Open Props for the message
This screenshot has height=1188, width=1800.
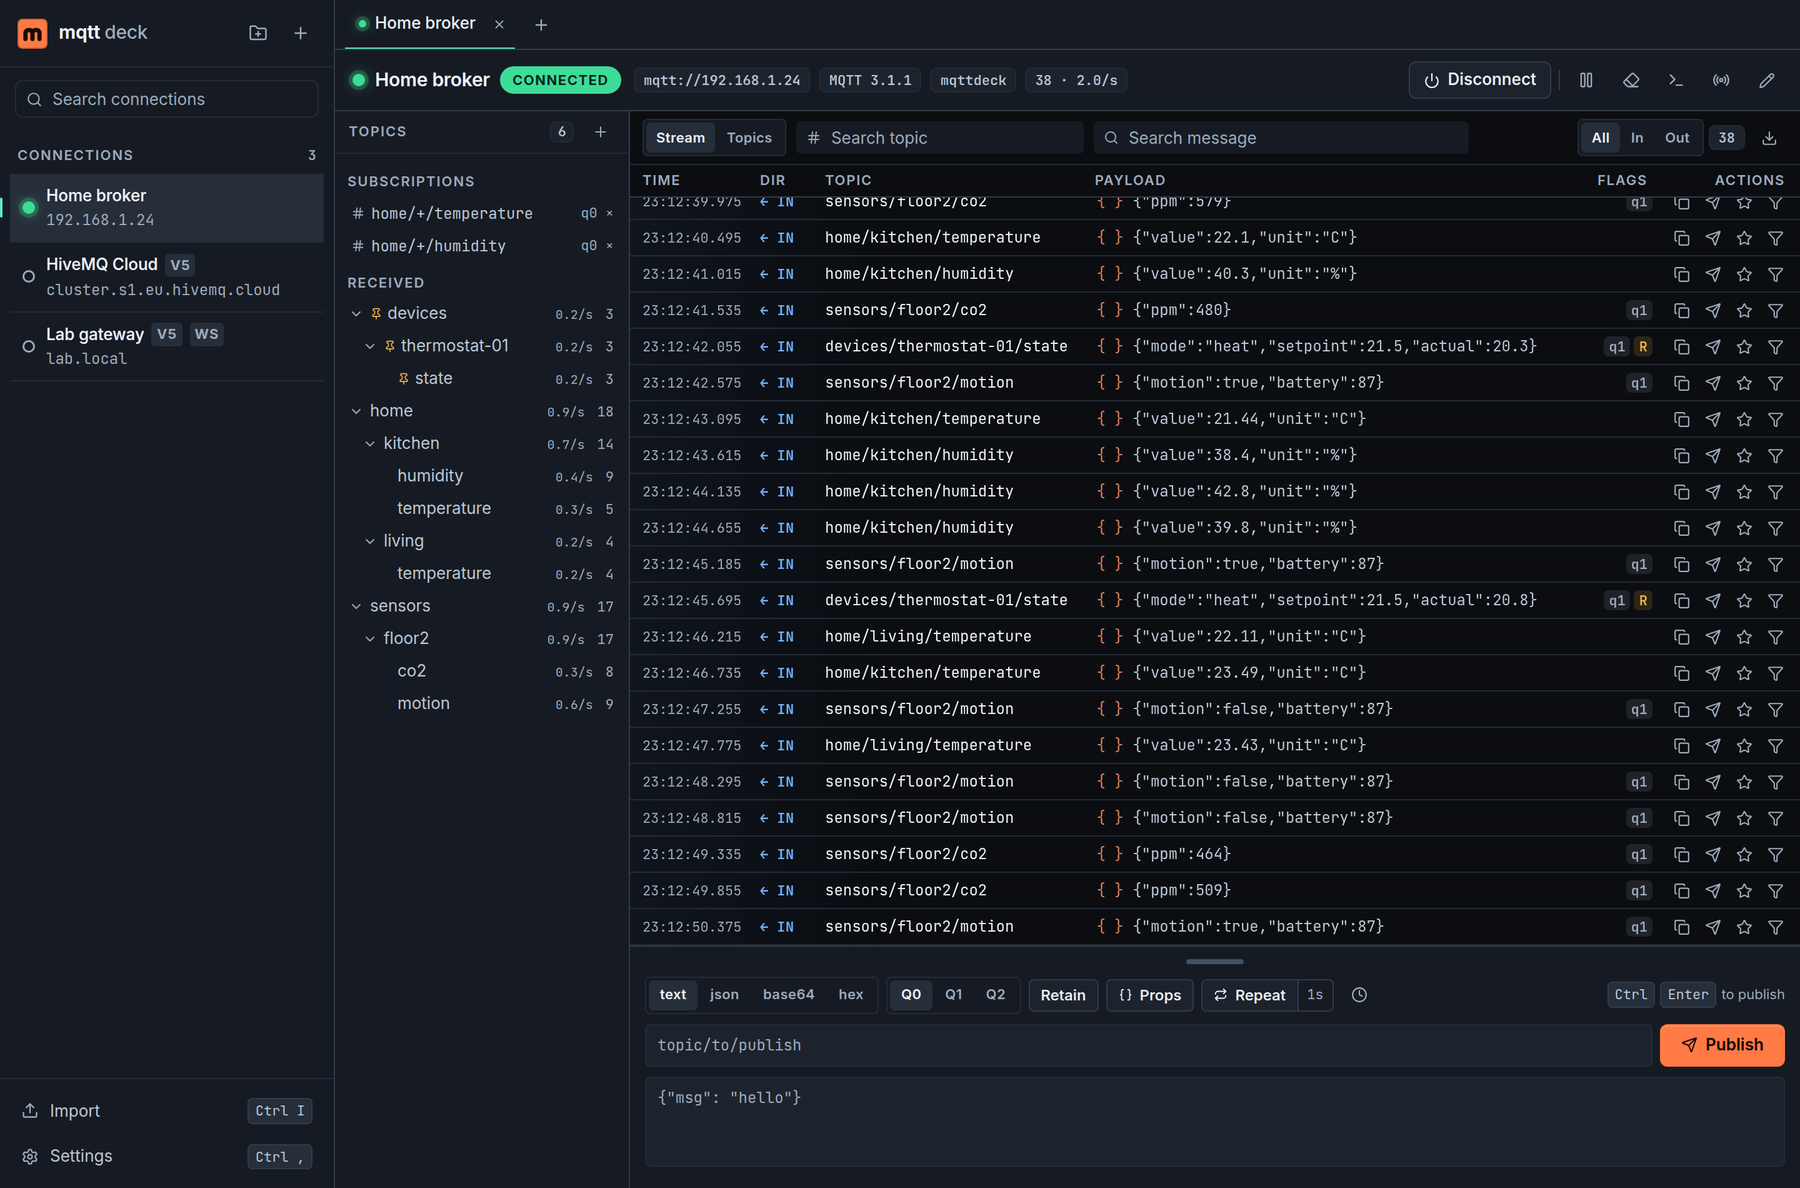click(x=1150, y=995)
